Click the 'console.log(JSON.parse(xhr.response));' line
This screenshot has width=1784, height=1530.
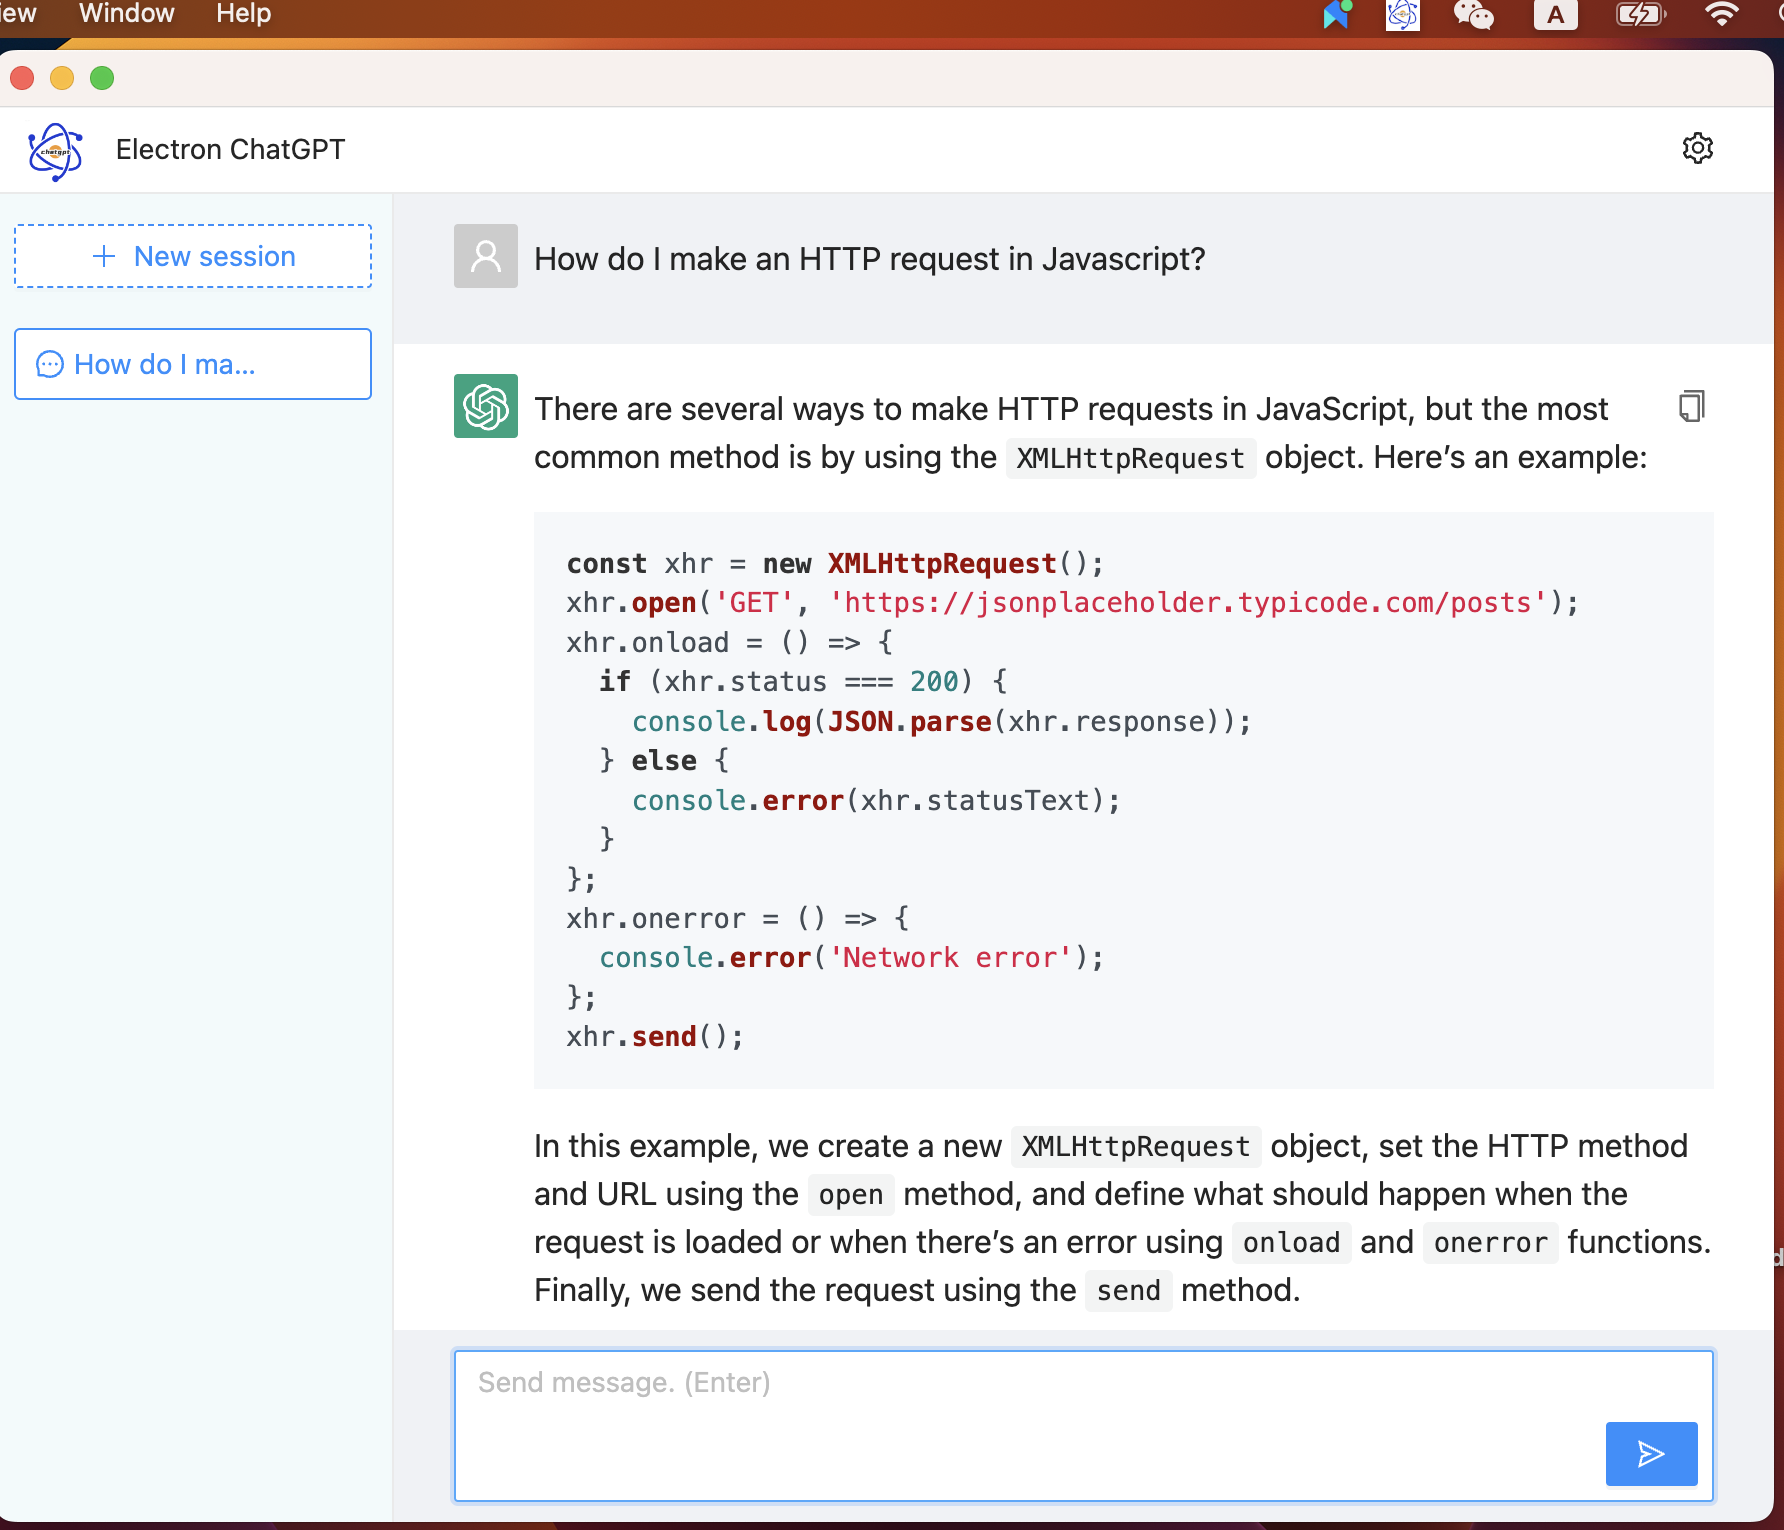click(942, 721)
